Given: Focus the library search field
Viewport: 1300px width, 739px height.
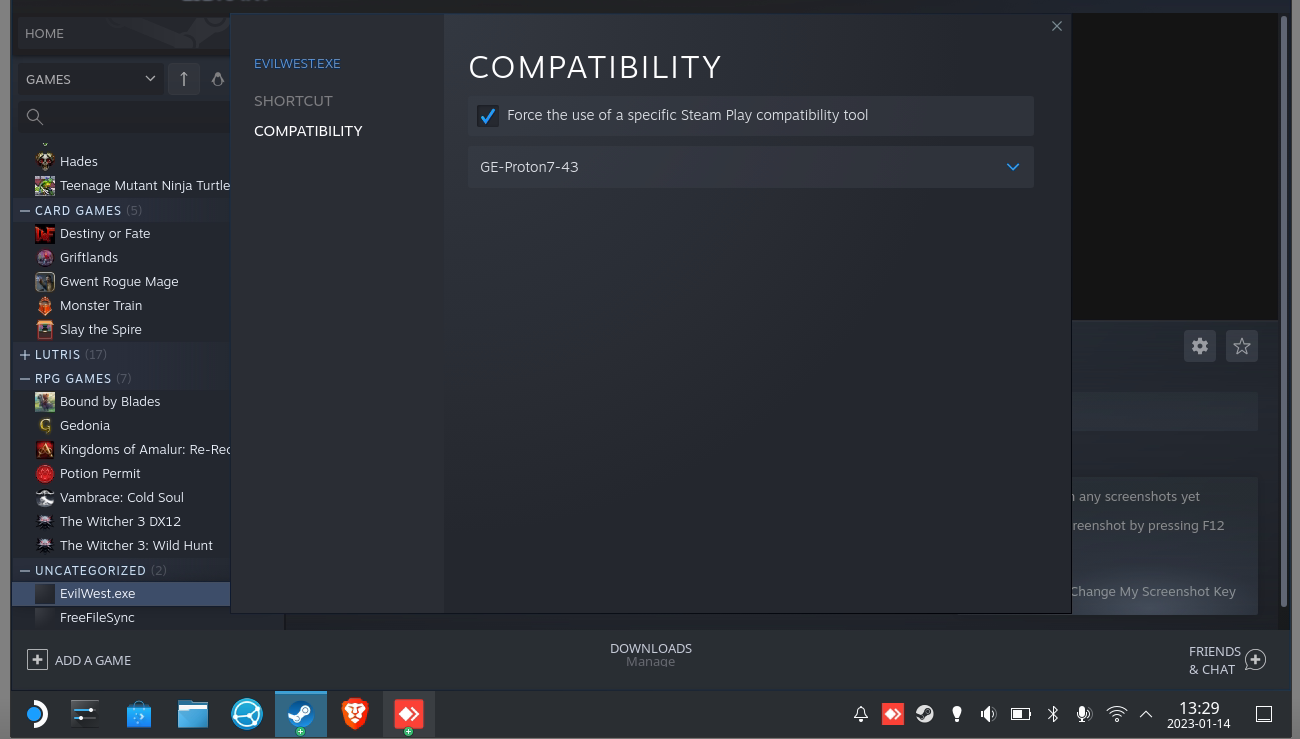Looking at the screenshot, I should (x=125, y=117).
